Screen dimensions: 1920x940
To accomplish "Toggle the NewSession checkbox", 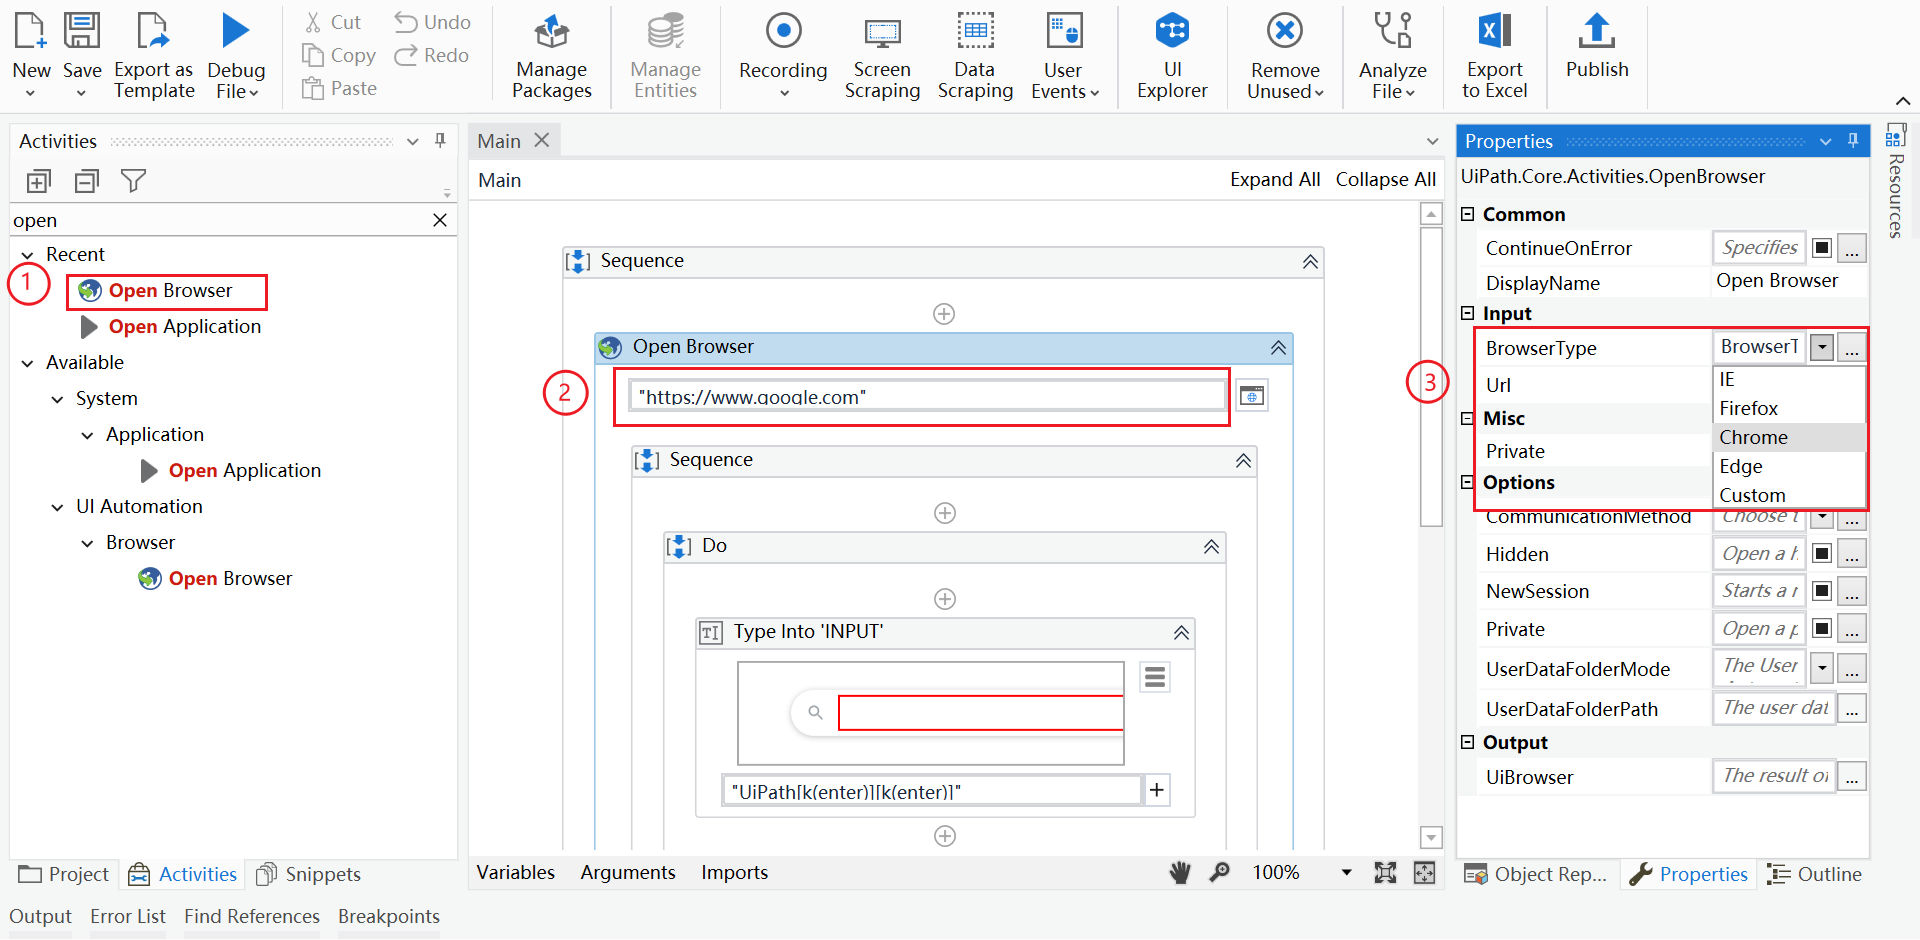I will [1821, 591].
